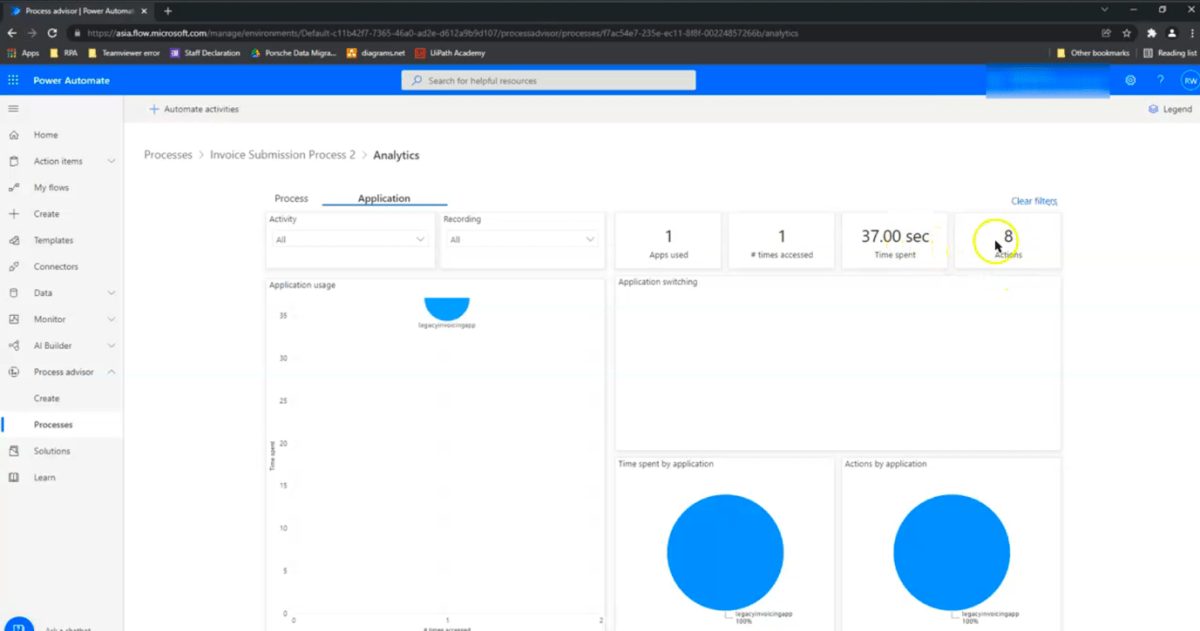1200x631 pixels.
Task: Click Time spent by application pie chart
Action: pos(725,552)
